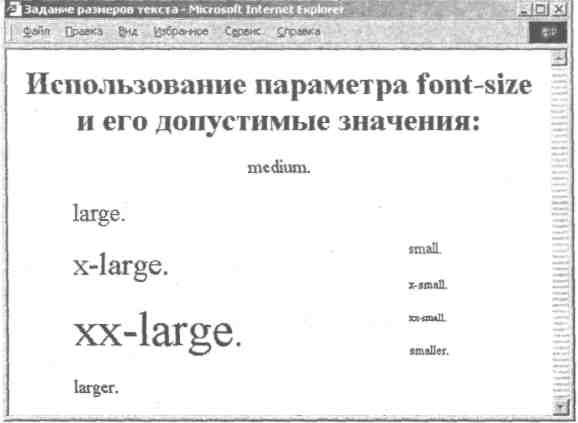Viewport: 578px width, 423px height.
Task: Open the Сервис menu
Action: tap(242, 31)
